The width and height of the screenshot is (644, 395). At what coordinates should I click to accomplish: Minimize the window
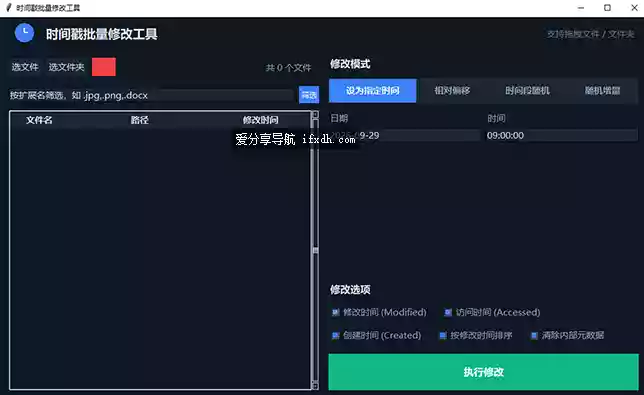[581, 8]
